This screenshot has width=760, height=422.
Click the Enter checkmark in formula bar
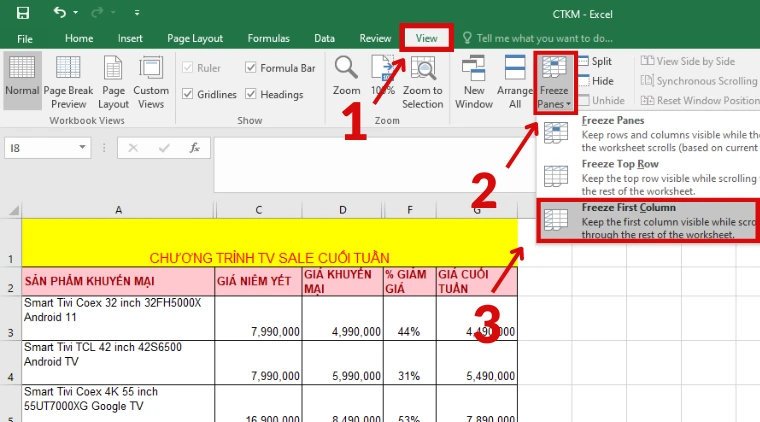click(164, 148)
